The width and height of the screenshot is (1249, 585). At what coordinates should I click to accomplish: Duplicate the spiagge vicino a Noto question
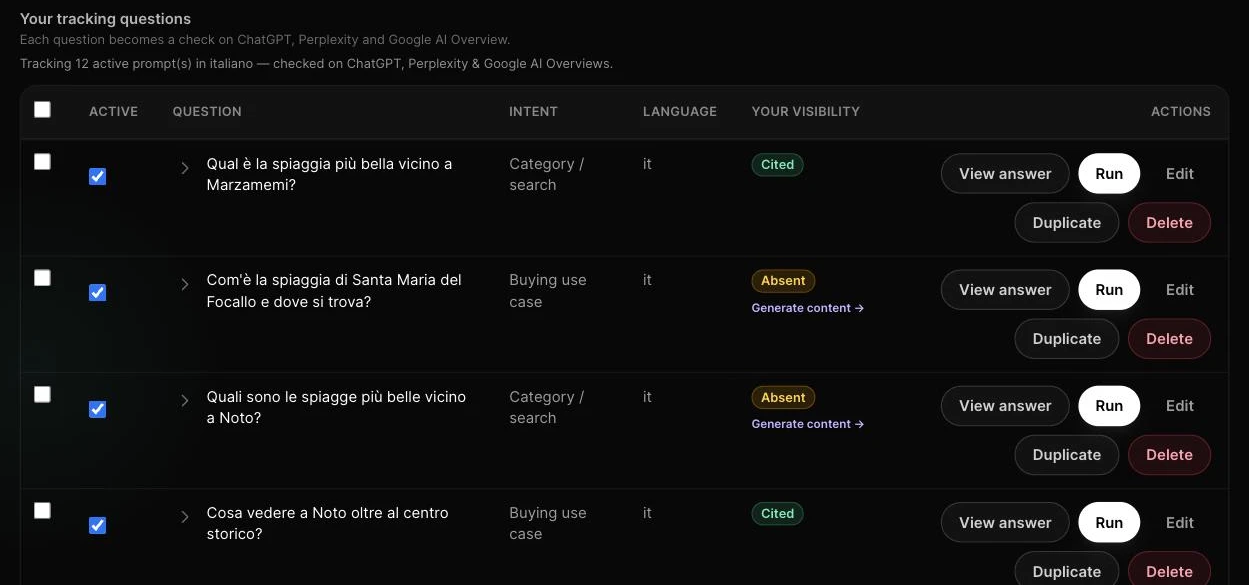tap(1067, 455)
